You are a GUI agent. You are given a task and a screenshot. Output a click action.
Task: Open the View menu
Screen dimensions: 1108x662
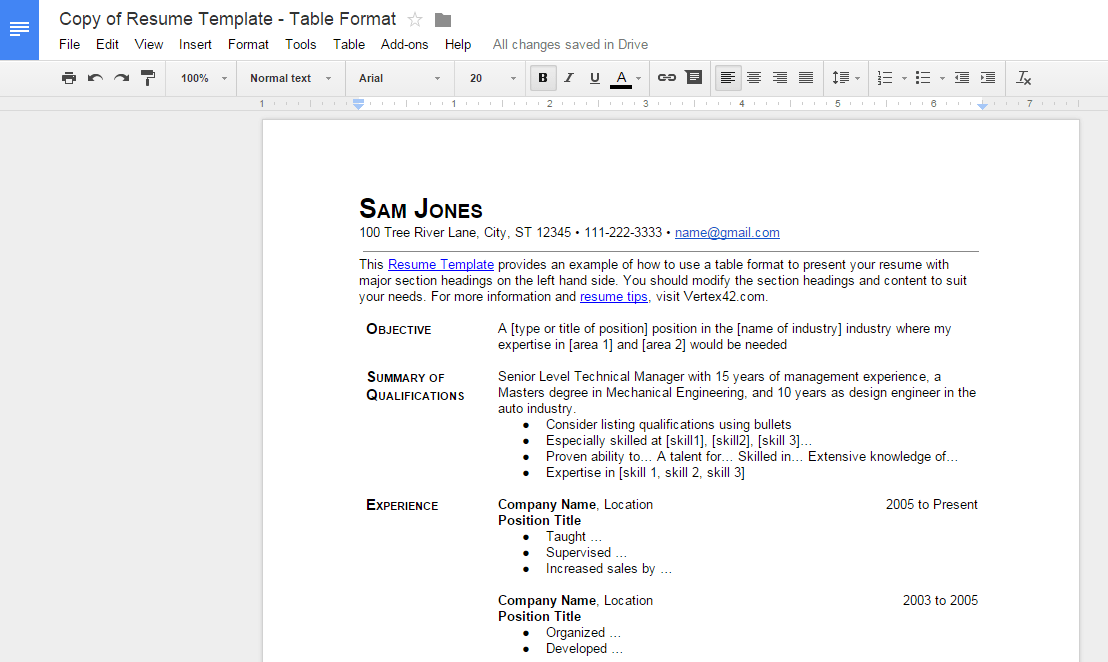pos(149,45)
